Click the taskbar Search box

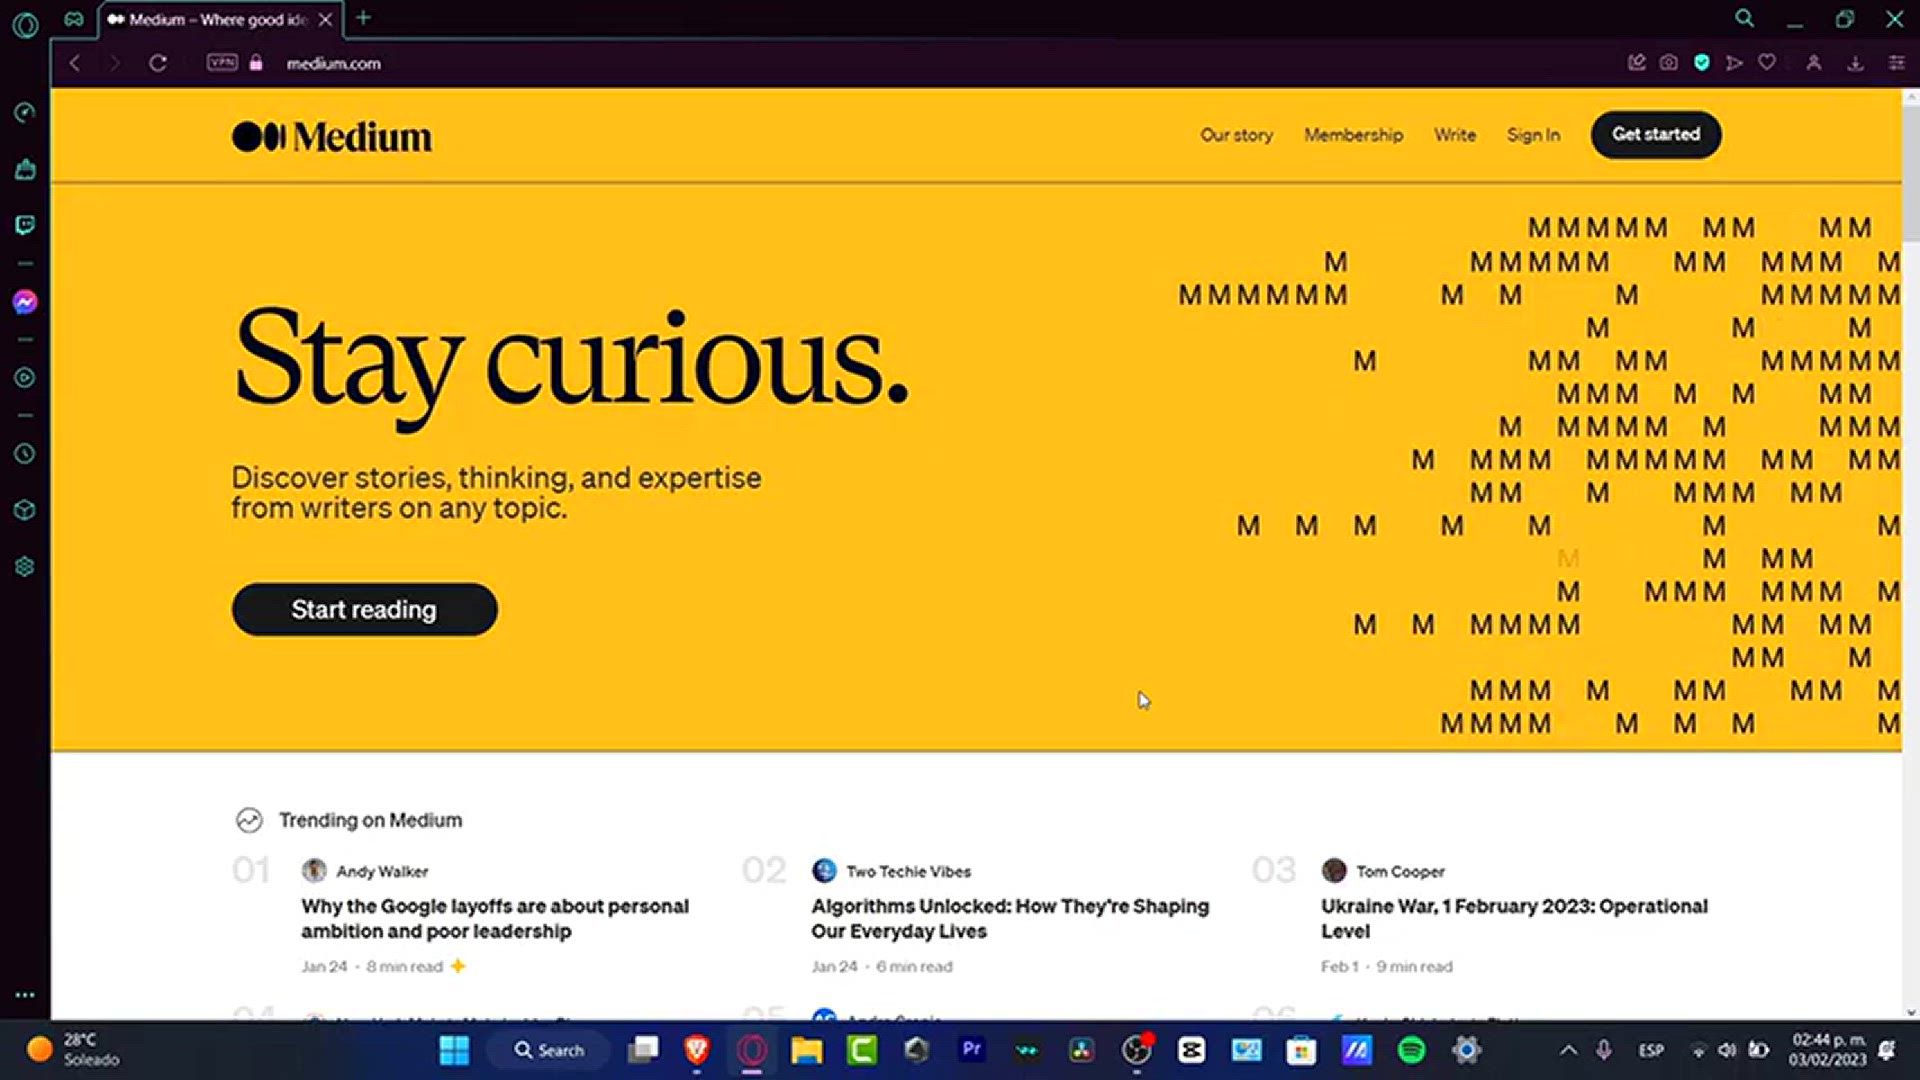click(548, 1050)
